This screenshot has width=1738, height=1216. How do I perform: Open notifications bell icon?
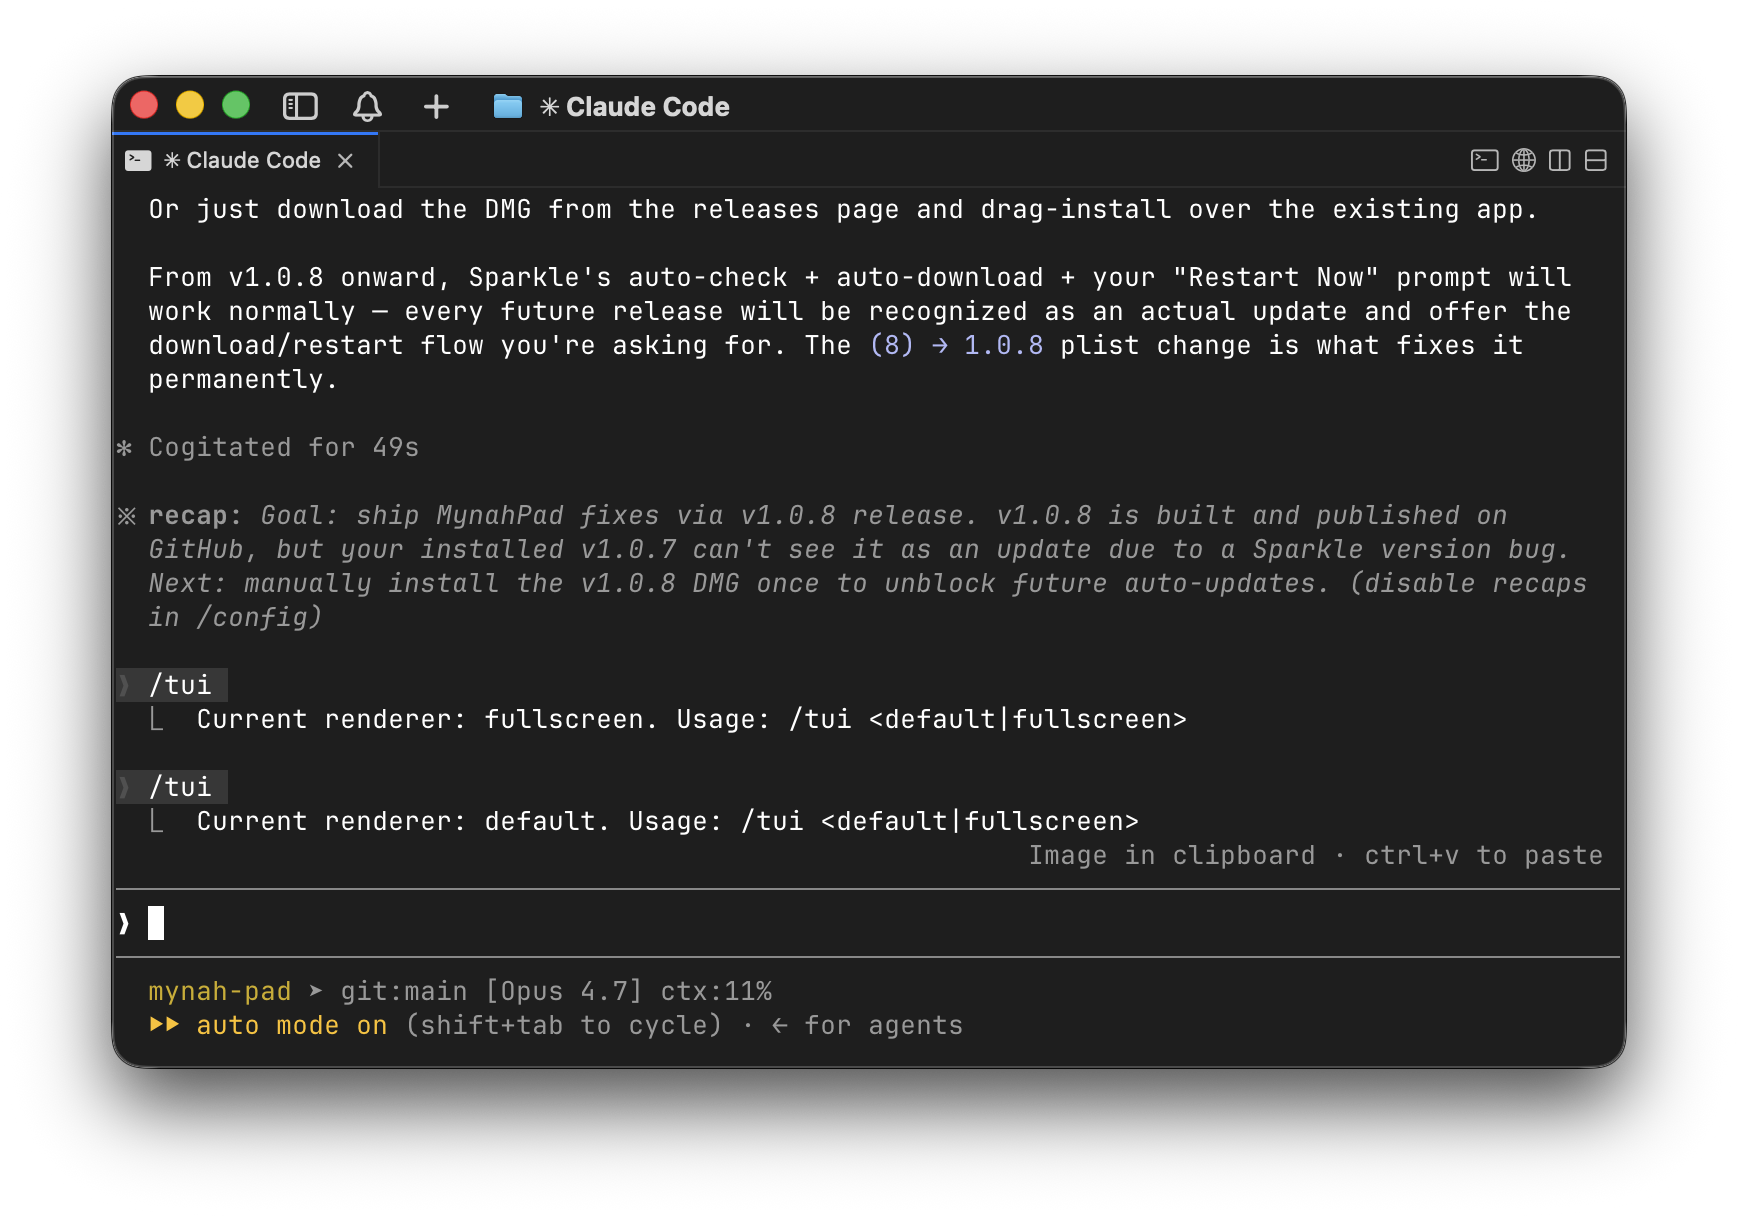pyautogui.click(x=367, y=106)
